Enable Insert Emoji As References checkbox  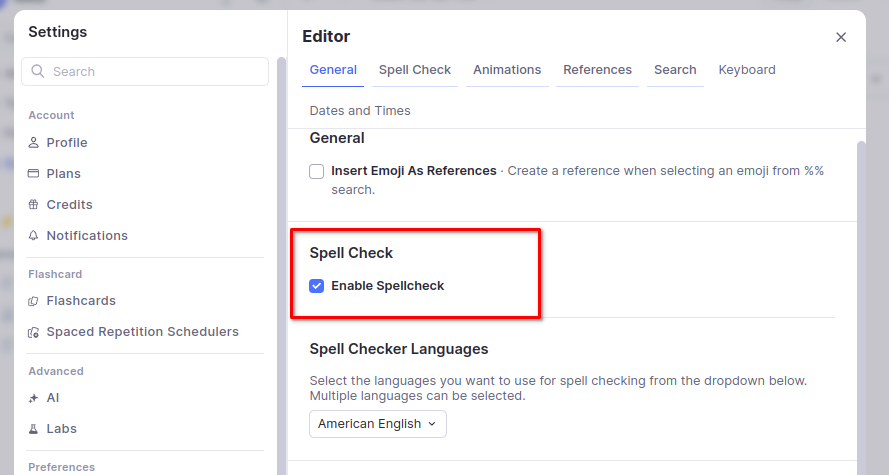tap(317, 171)
